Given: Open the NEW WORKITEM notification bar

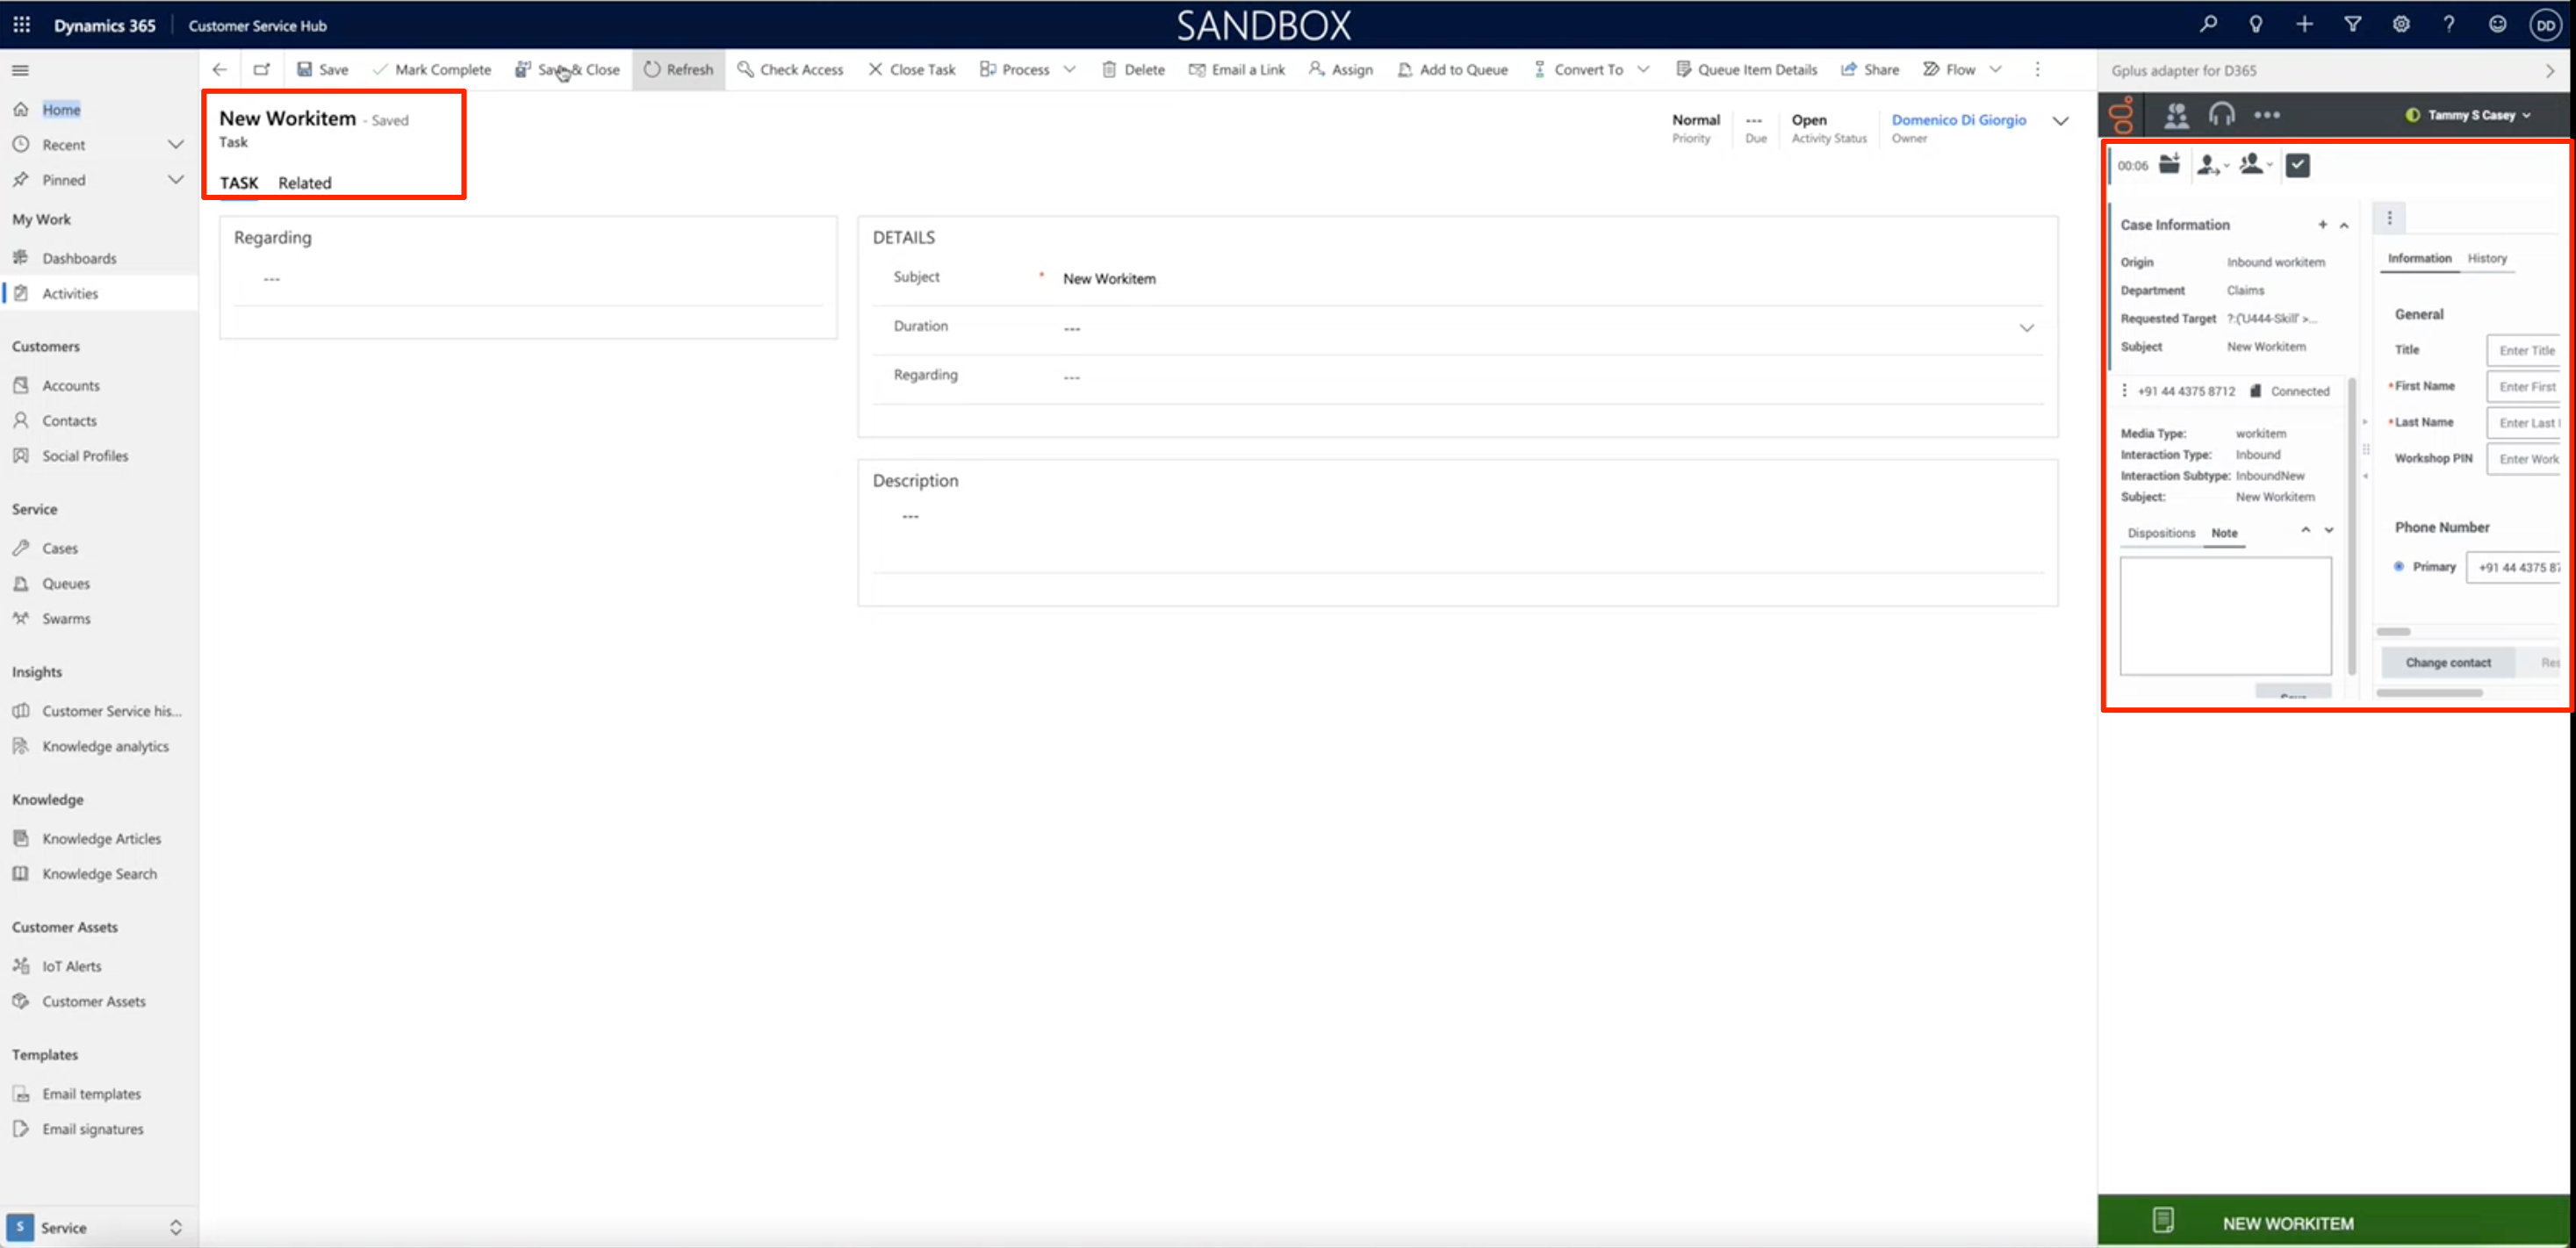Looking at the screenshot, I should coord(2333,1222).
